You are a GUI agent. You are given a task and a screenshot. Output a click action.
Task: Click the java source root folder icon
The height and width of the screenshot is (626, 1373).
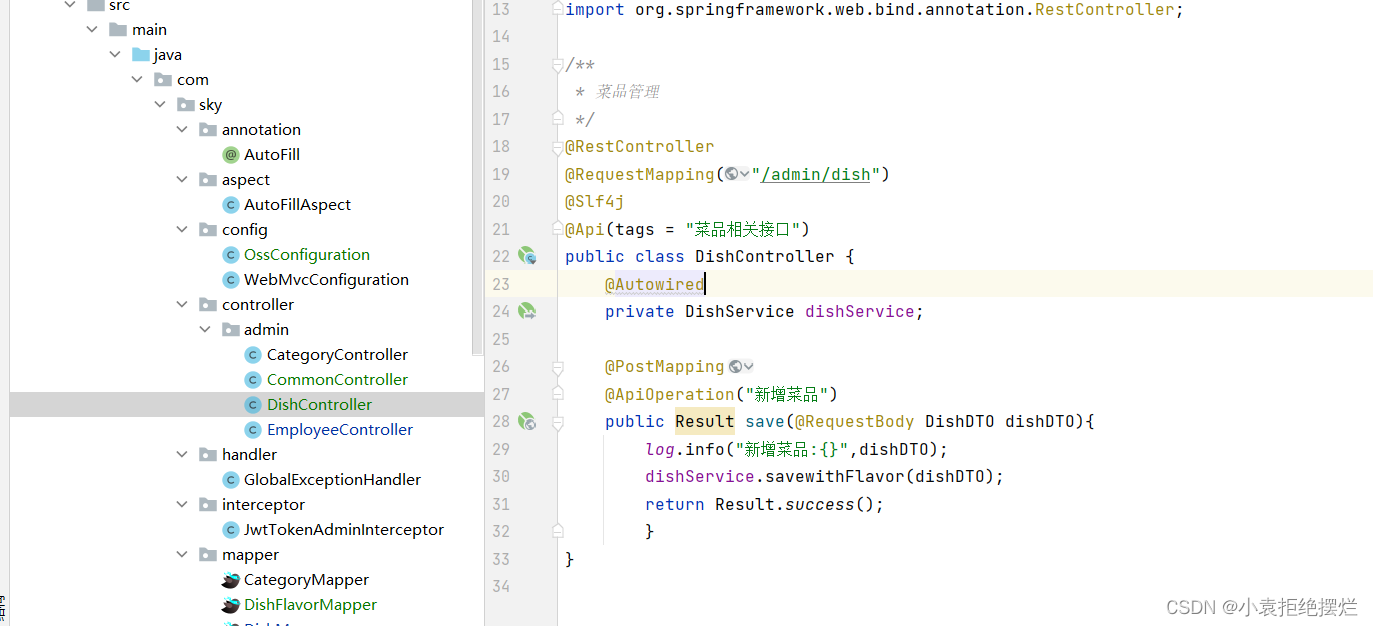(140, 55)
